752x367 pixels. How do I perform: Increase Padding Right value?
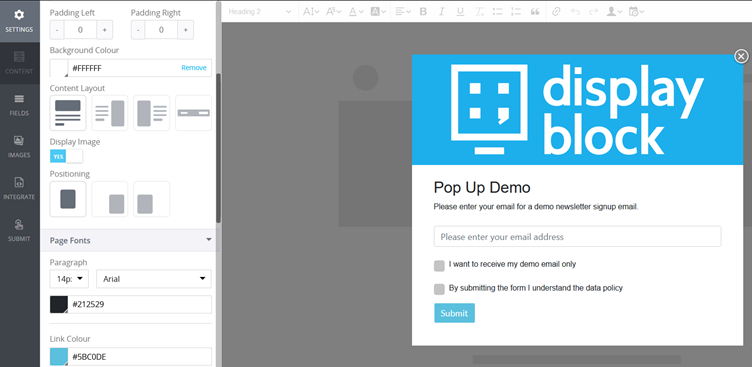tap(186, 30)
